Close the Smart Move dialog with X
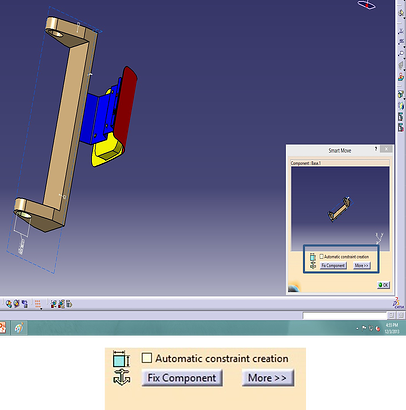 pyautogui.click(x=386, y=149)
